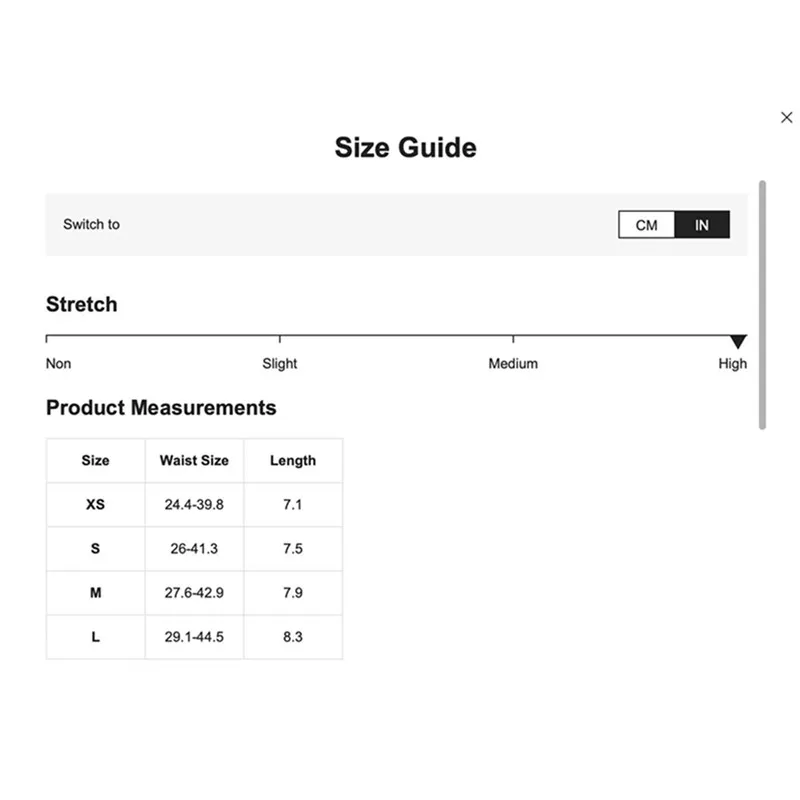The image size is (800, 800).
Task: Close the Size Guide dialog
Action: point(786,118)
